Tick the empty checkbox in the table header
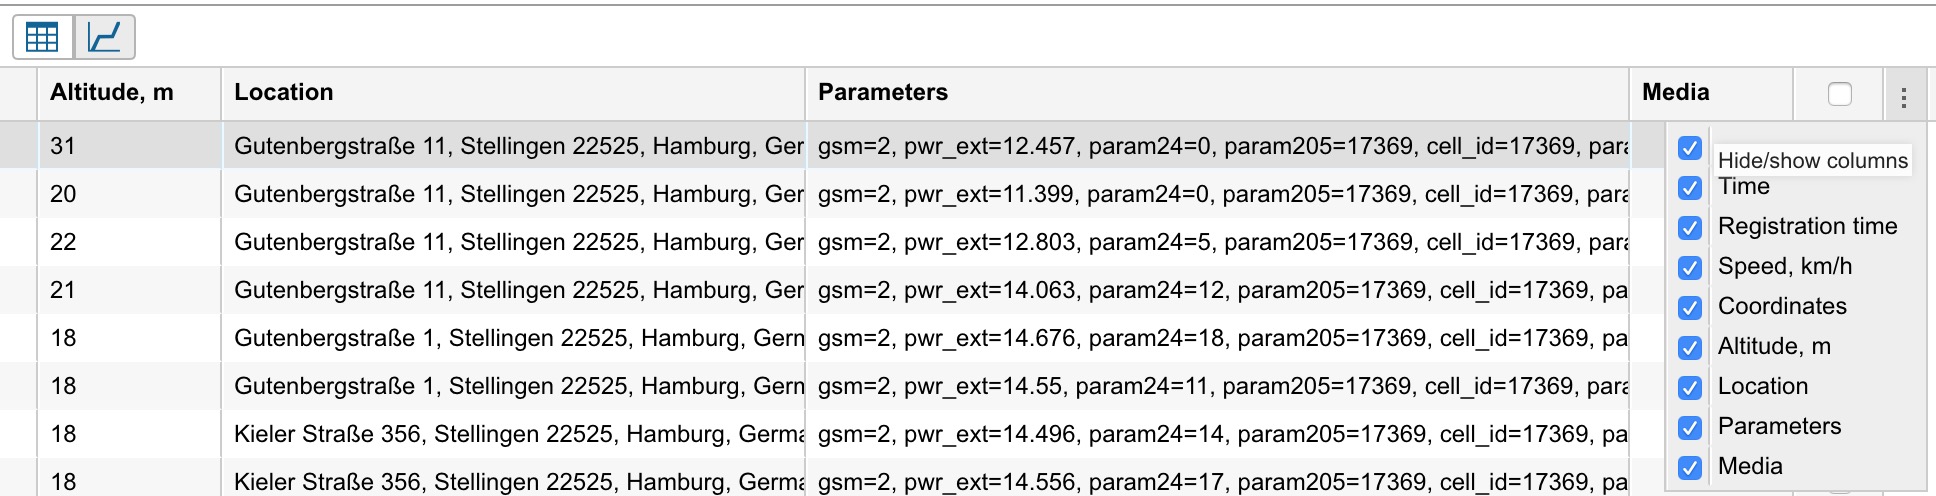The image size is (1936, 496). click(x=1839, y=94)
